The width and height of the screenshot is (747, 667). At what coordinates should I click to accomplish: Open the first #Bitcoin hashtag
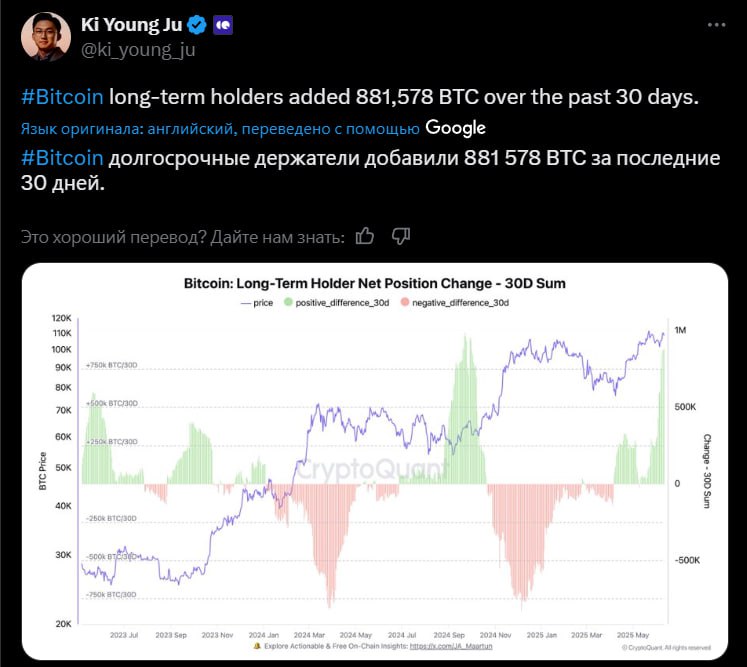pyautogui.click(x=62, y=97)
